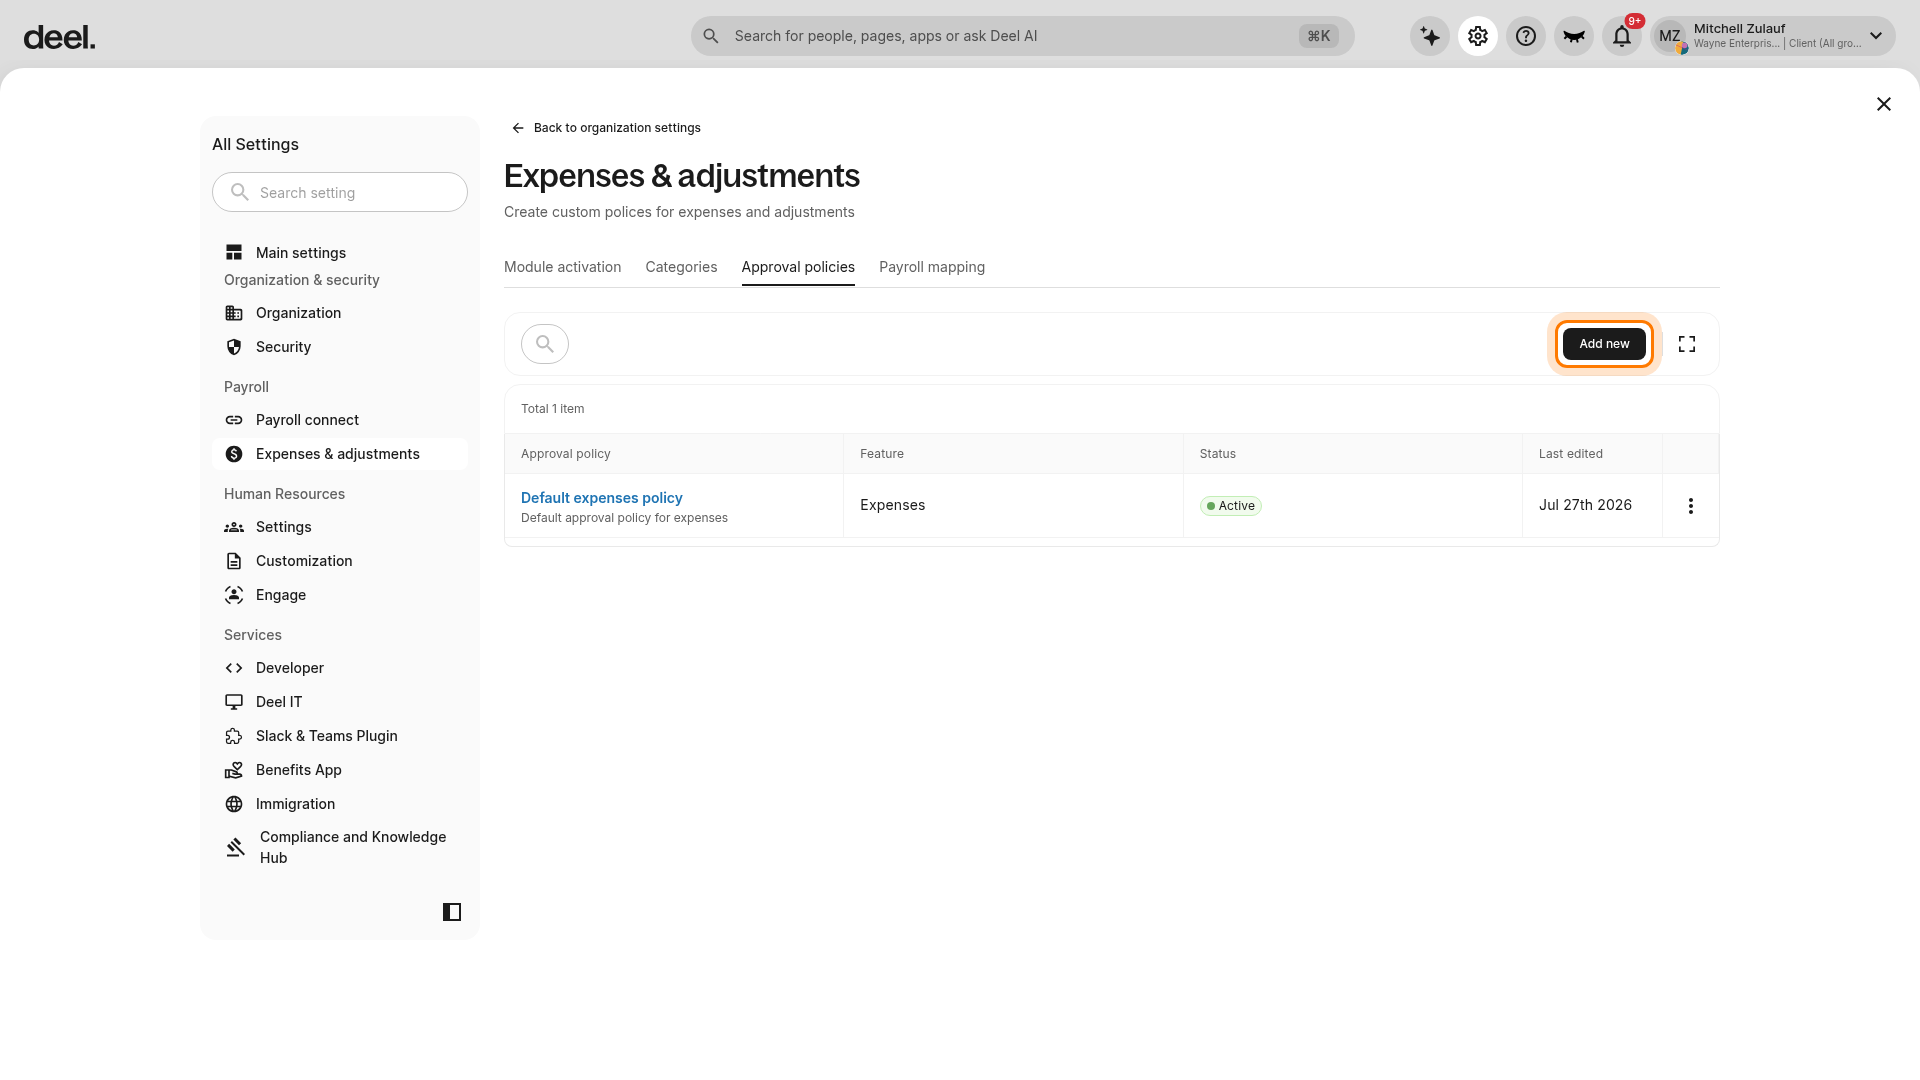
Task: Open the help question mark icon
Action: (x=1526, y=36)
